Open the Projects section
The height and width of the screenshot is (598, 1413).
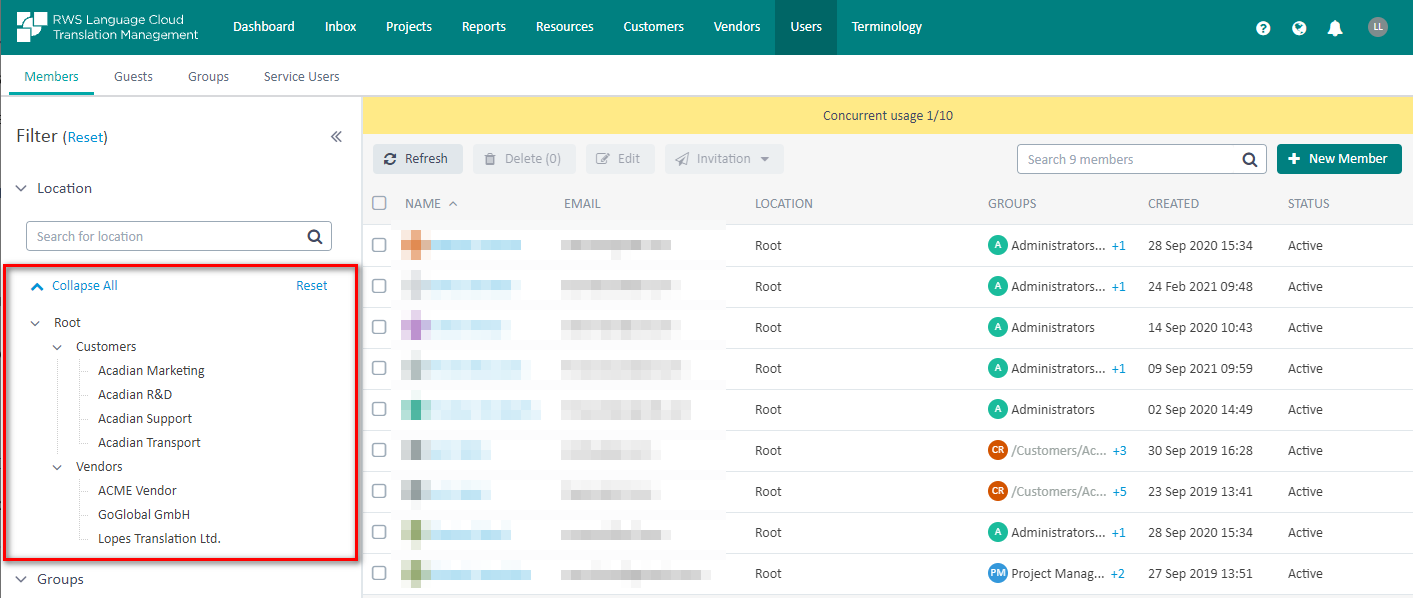(409, 27)
